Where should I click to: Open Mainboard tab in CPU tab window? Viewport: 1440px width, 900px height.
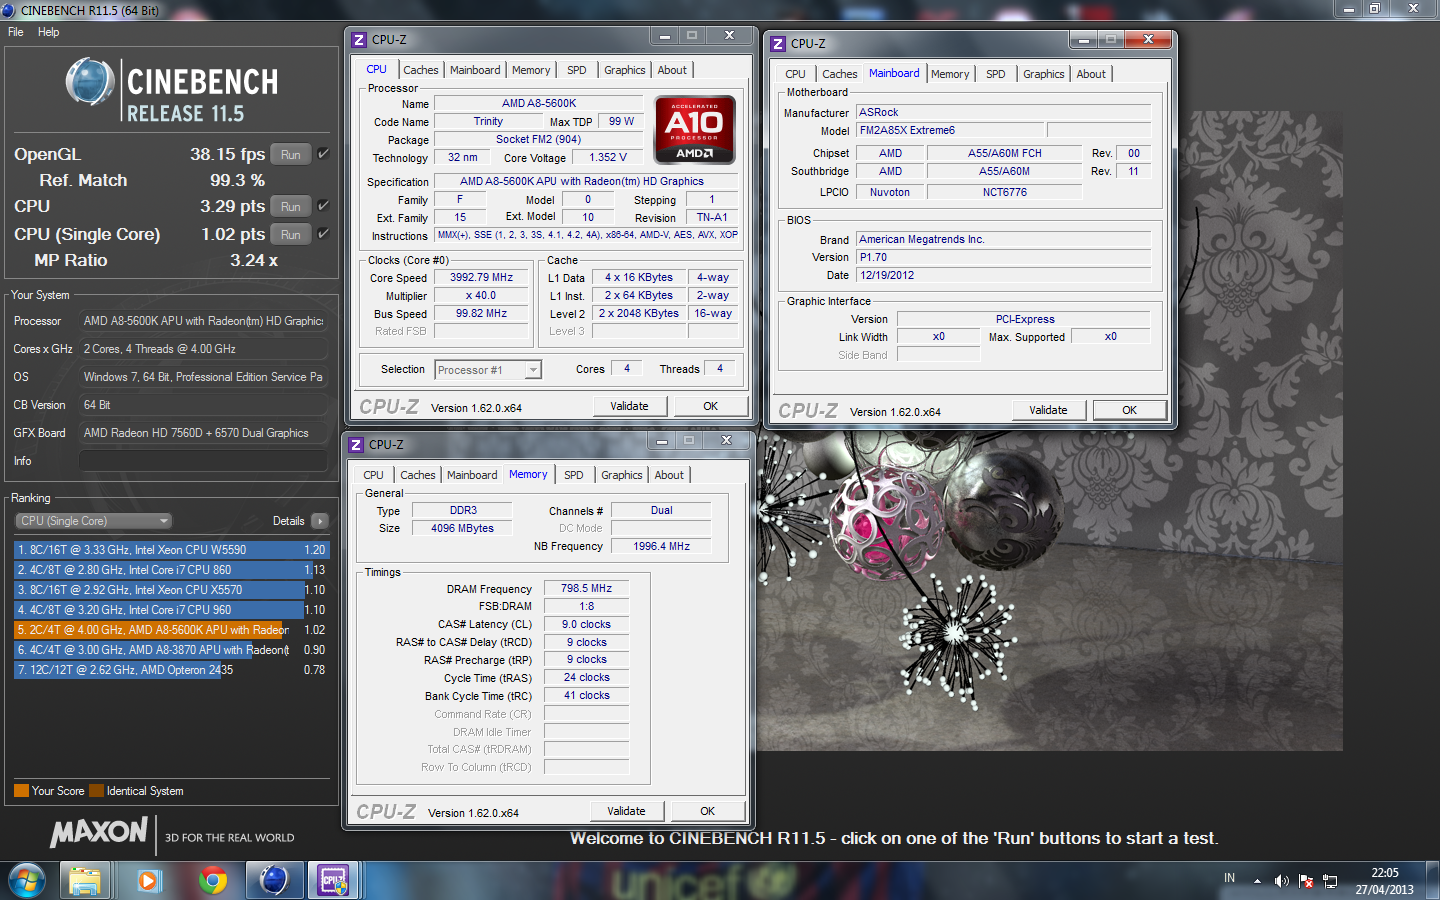(x=475, y=70)
